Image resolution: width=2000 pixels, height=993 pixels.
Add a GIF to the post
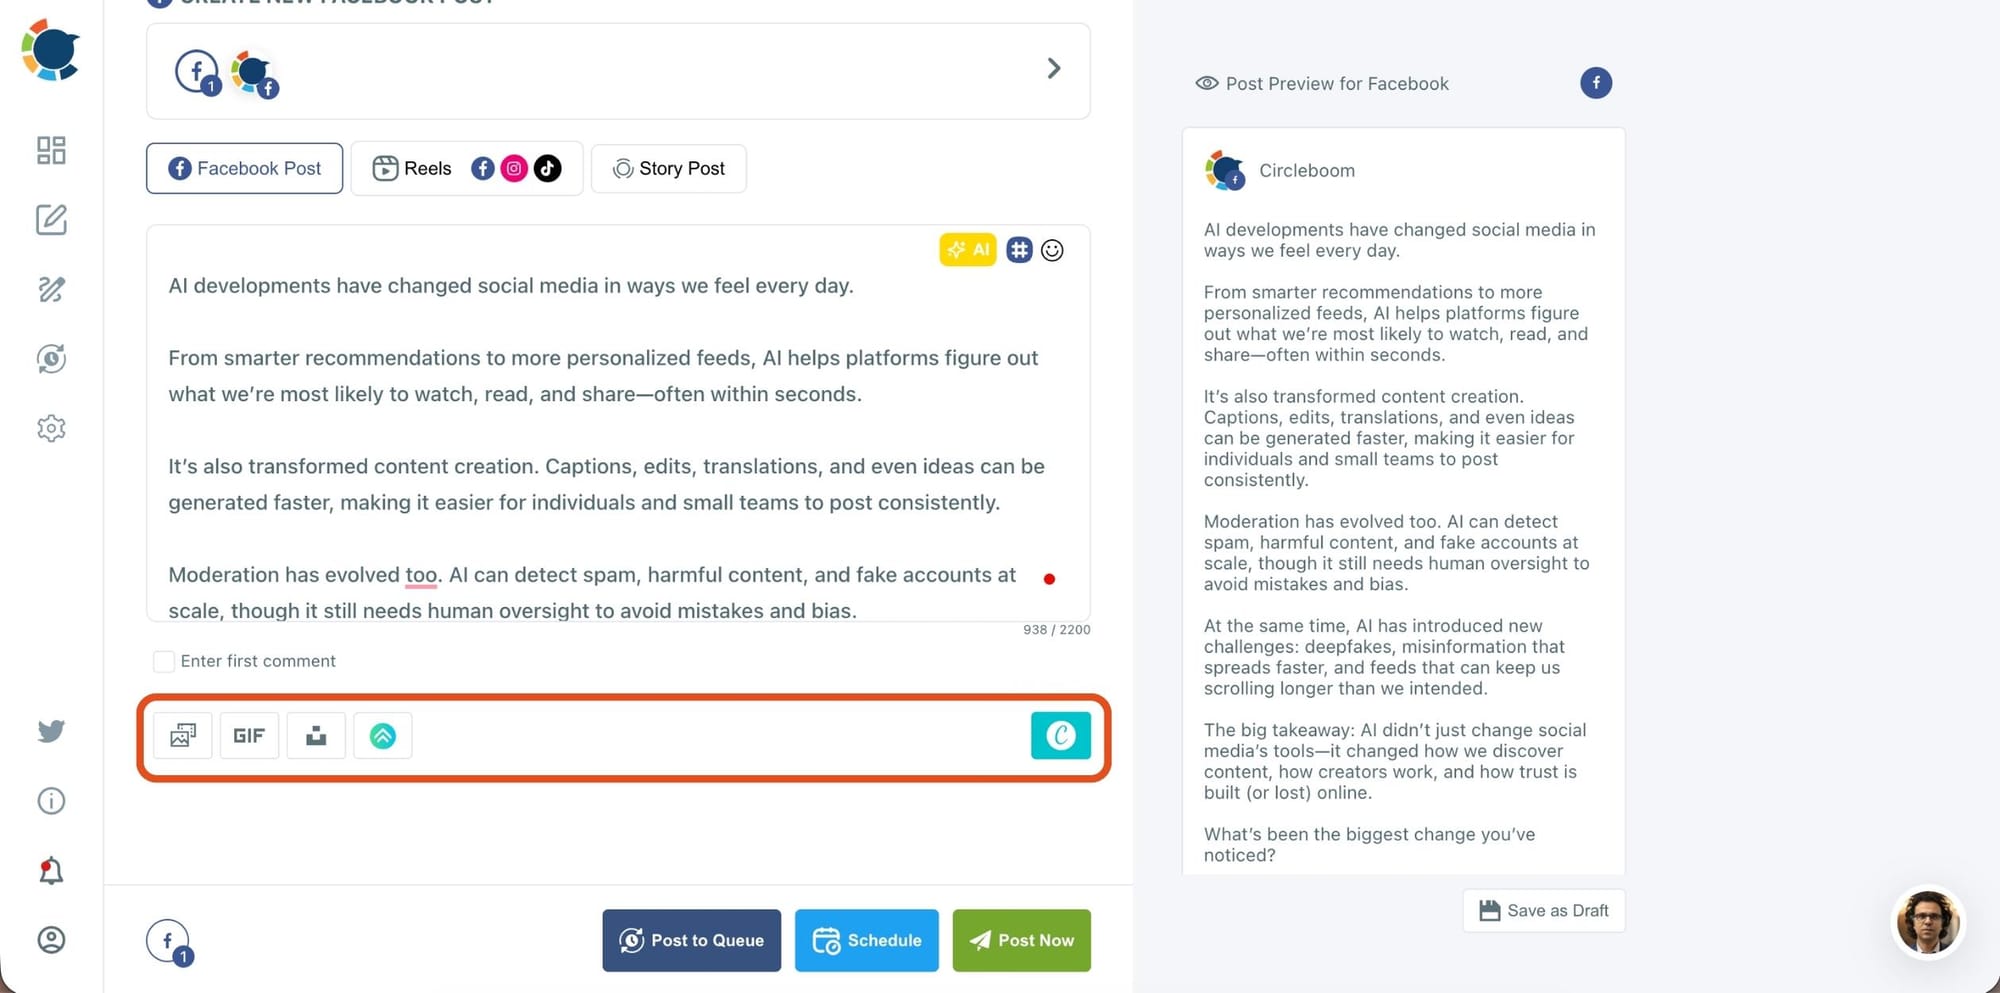click(249, 735)
